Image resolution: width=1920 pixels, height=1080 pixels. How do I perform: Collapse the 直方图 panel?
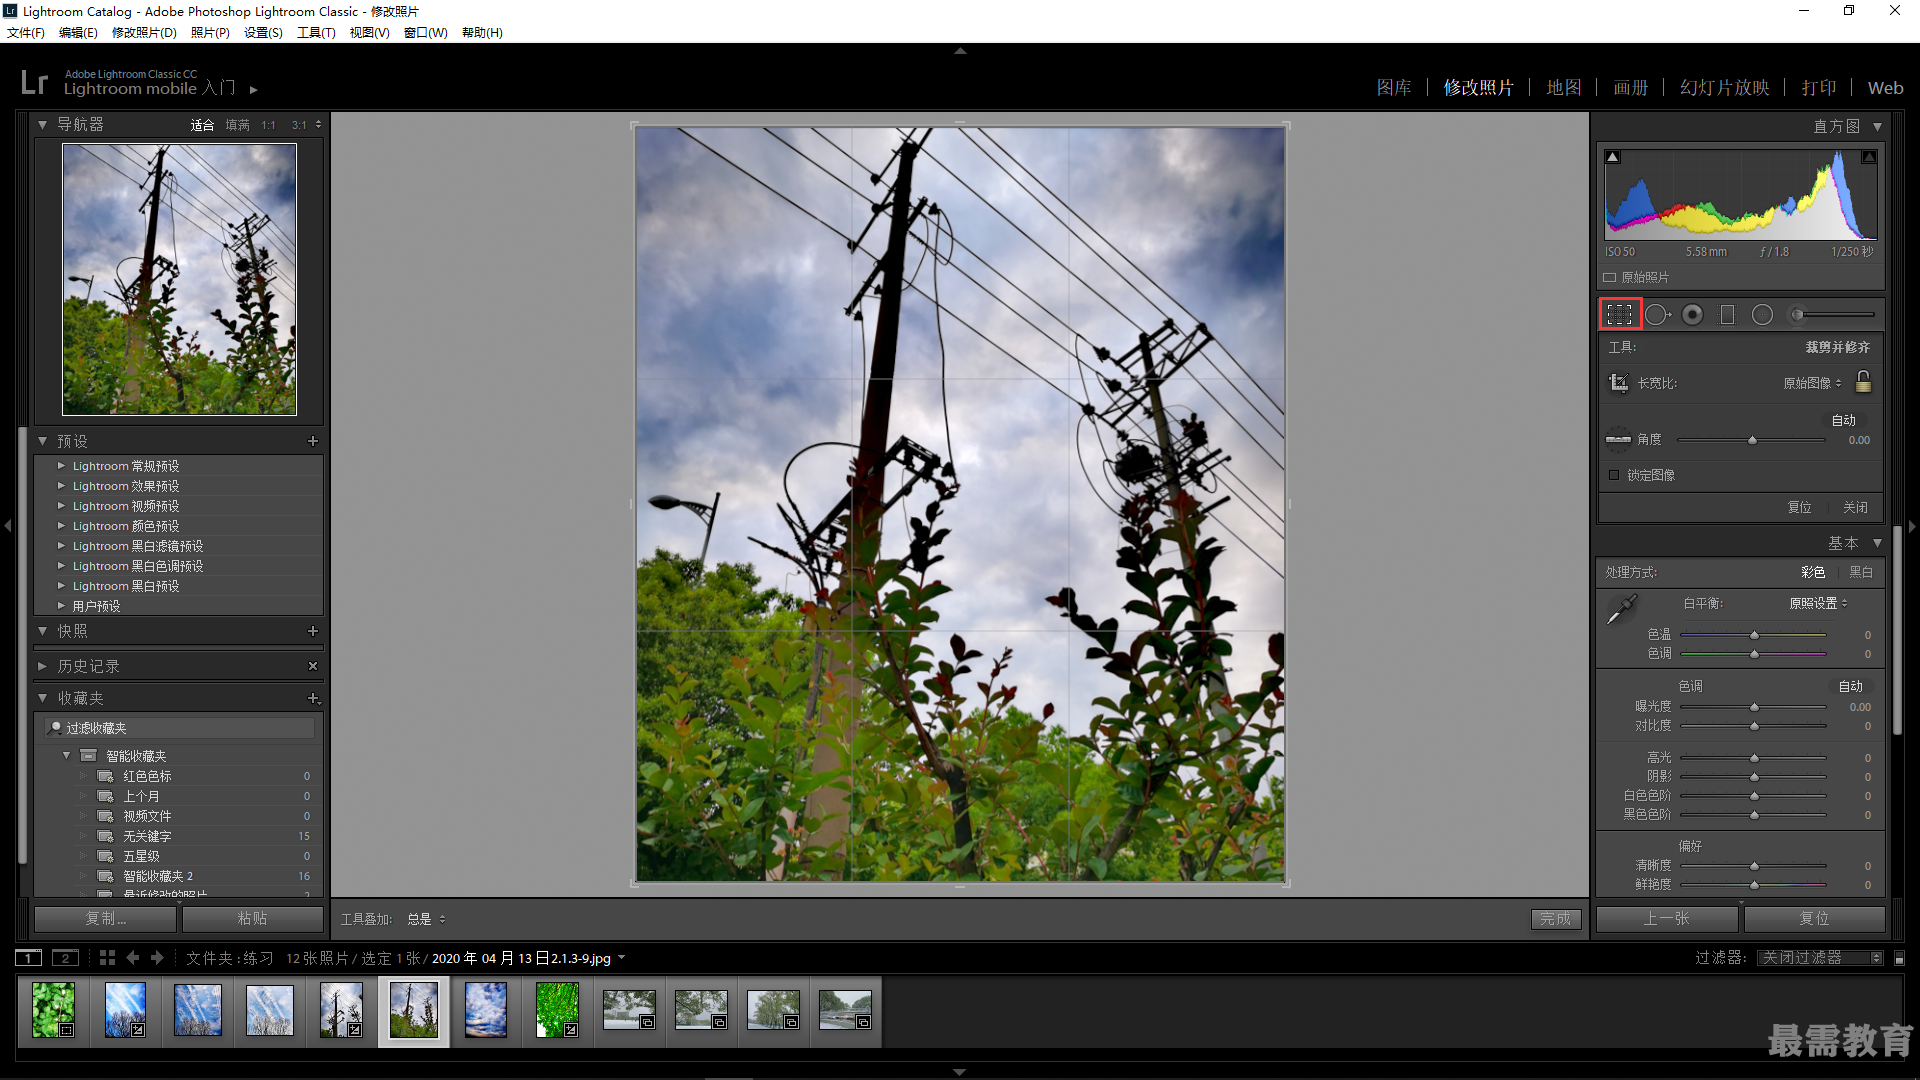[1877, 127]
